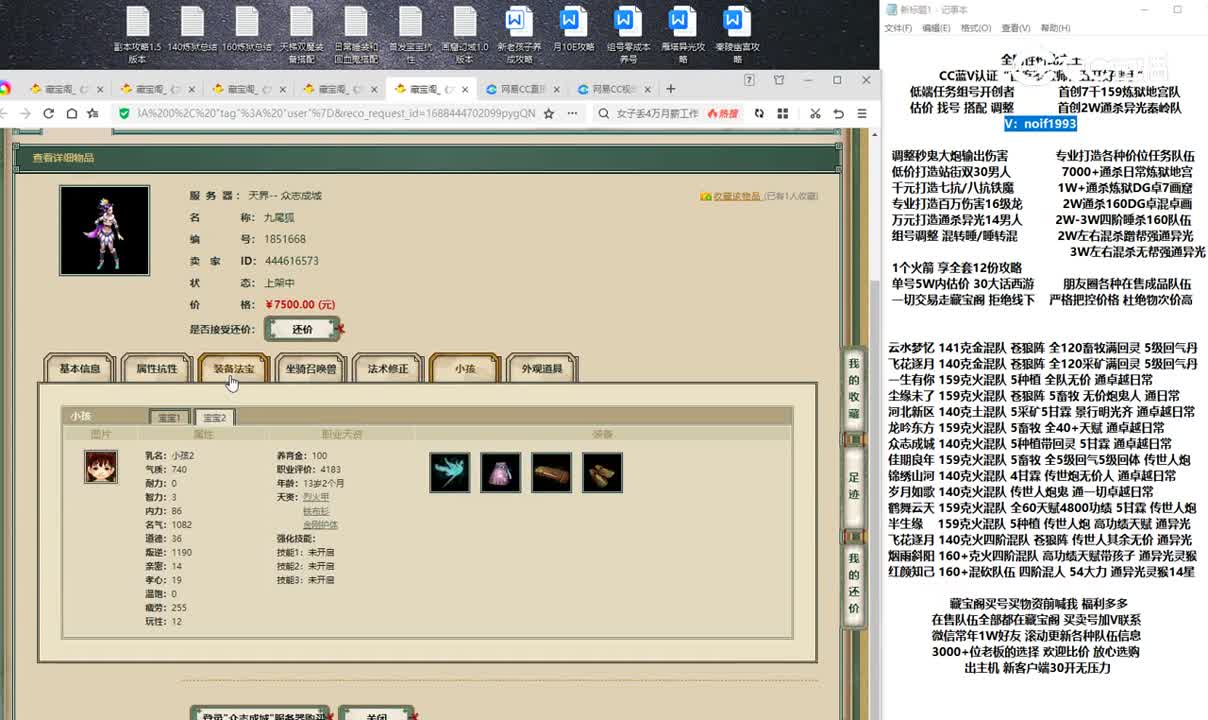Click the browser address bar URL

coord(335,114)
